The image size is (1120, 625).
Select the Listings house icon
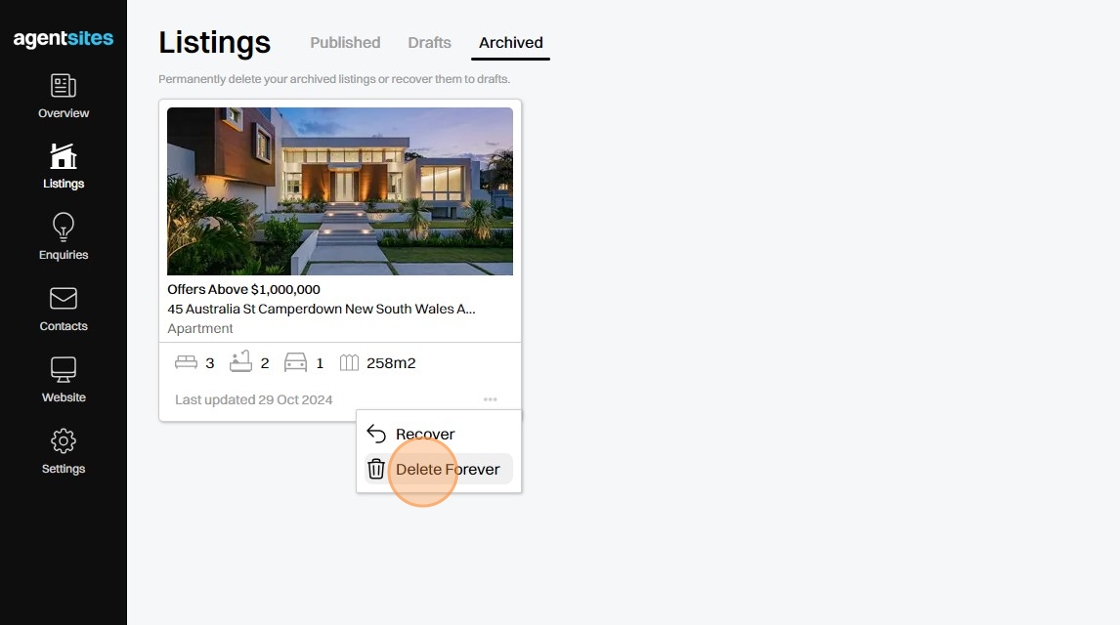tap(64, 156)
